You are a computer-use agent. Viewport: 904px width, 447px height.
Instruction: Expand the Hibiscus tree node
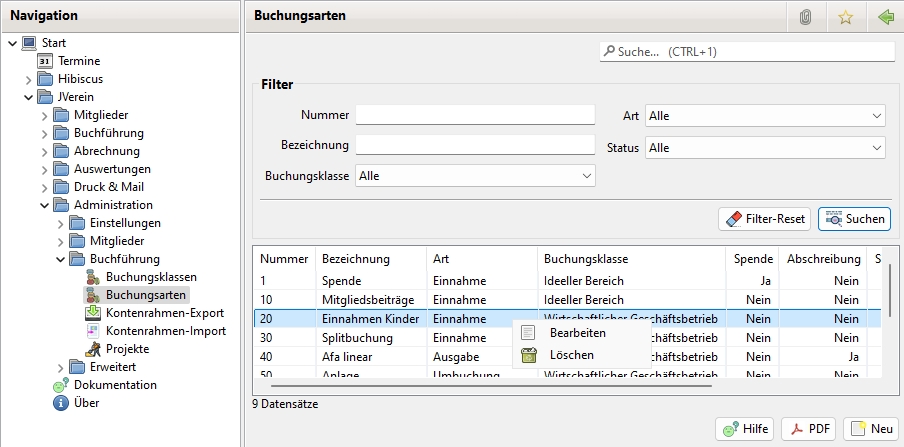[x=29, y=79]
